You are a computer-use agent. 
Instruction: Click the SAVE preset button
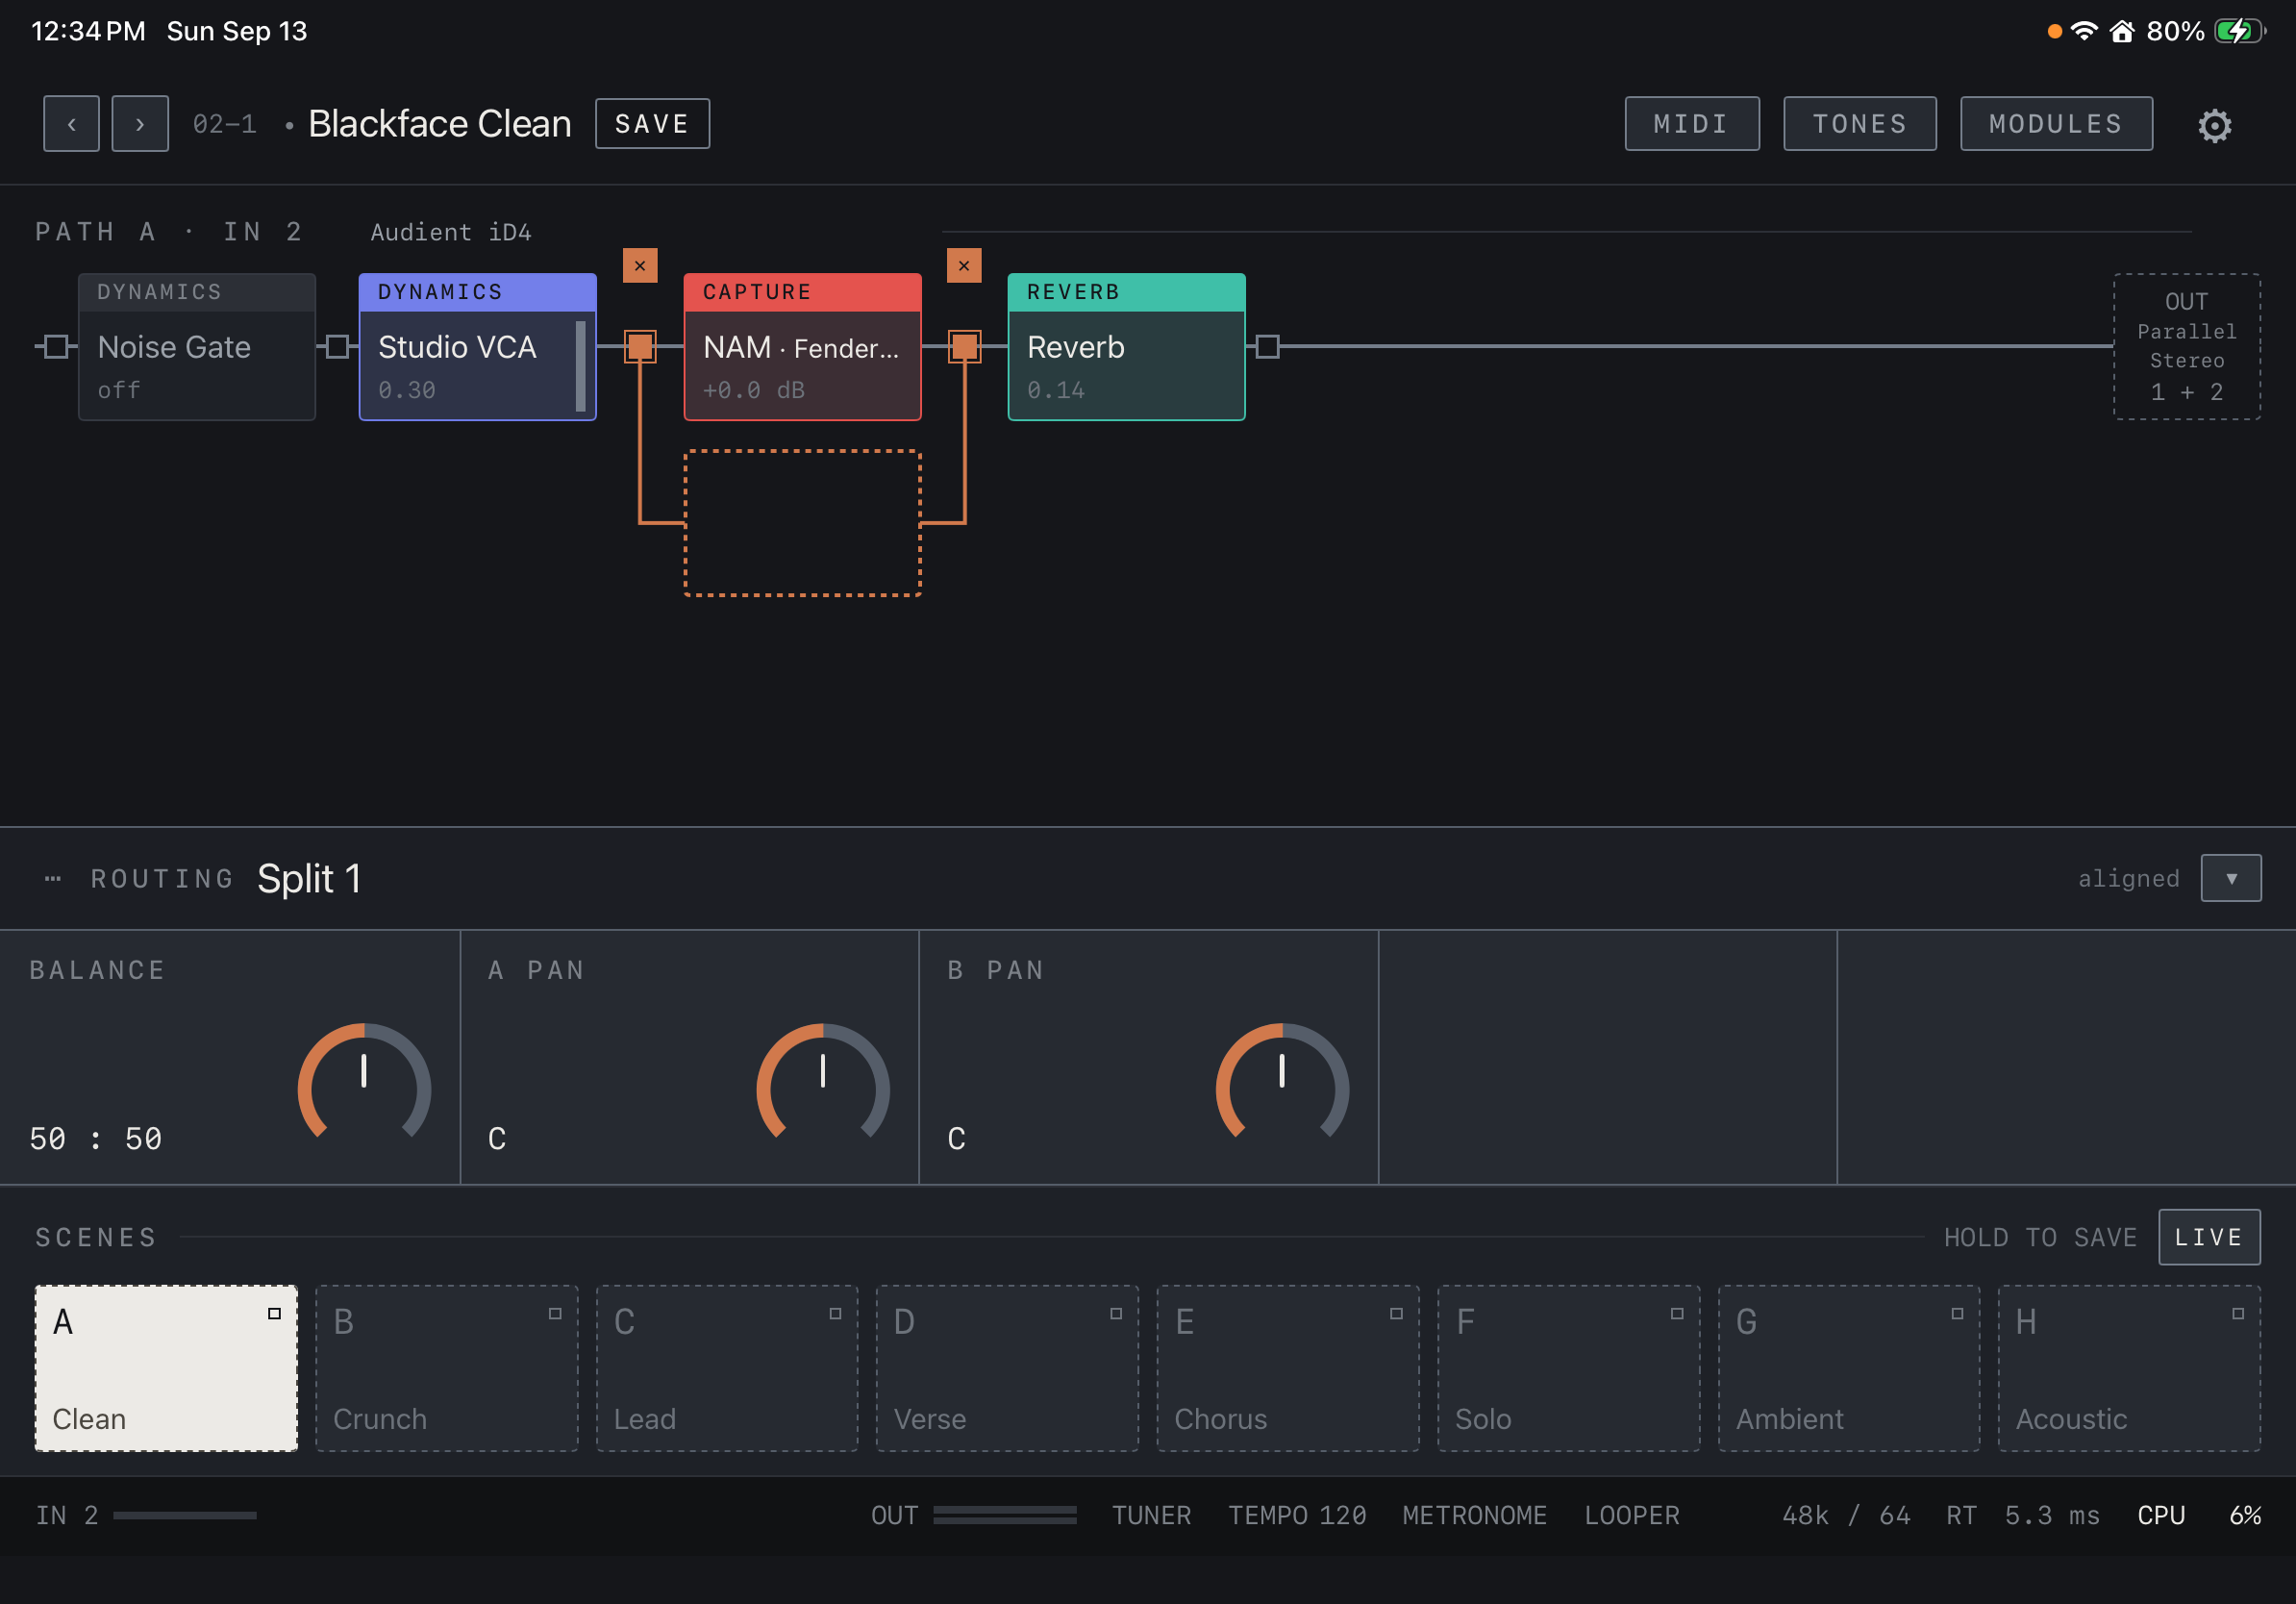tap(653, 124)
